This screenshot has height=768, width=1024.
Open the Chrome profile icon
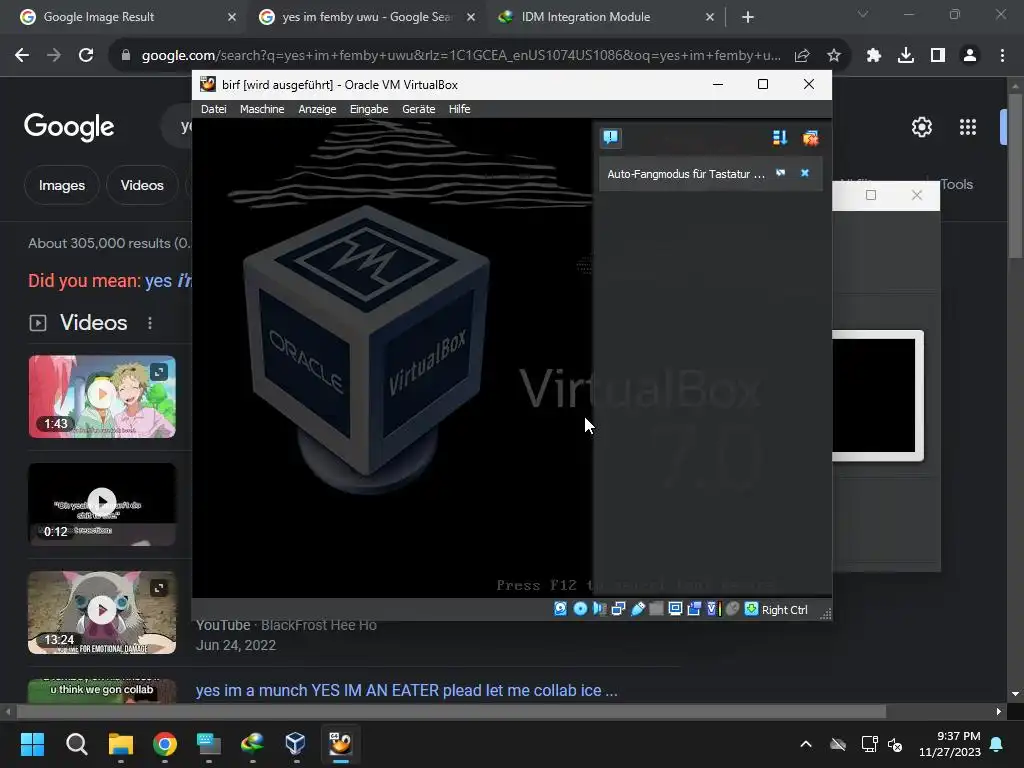click(x=970, y=56)
